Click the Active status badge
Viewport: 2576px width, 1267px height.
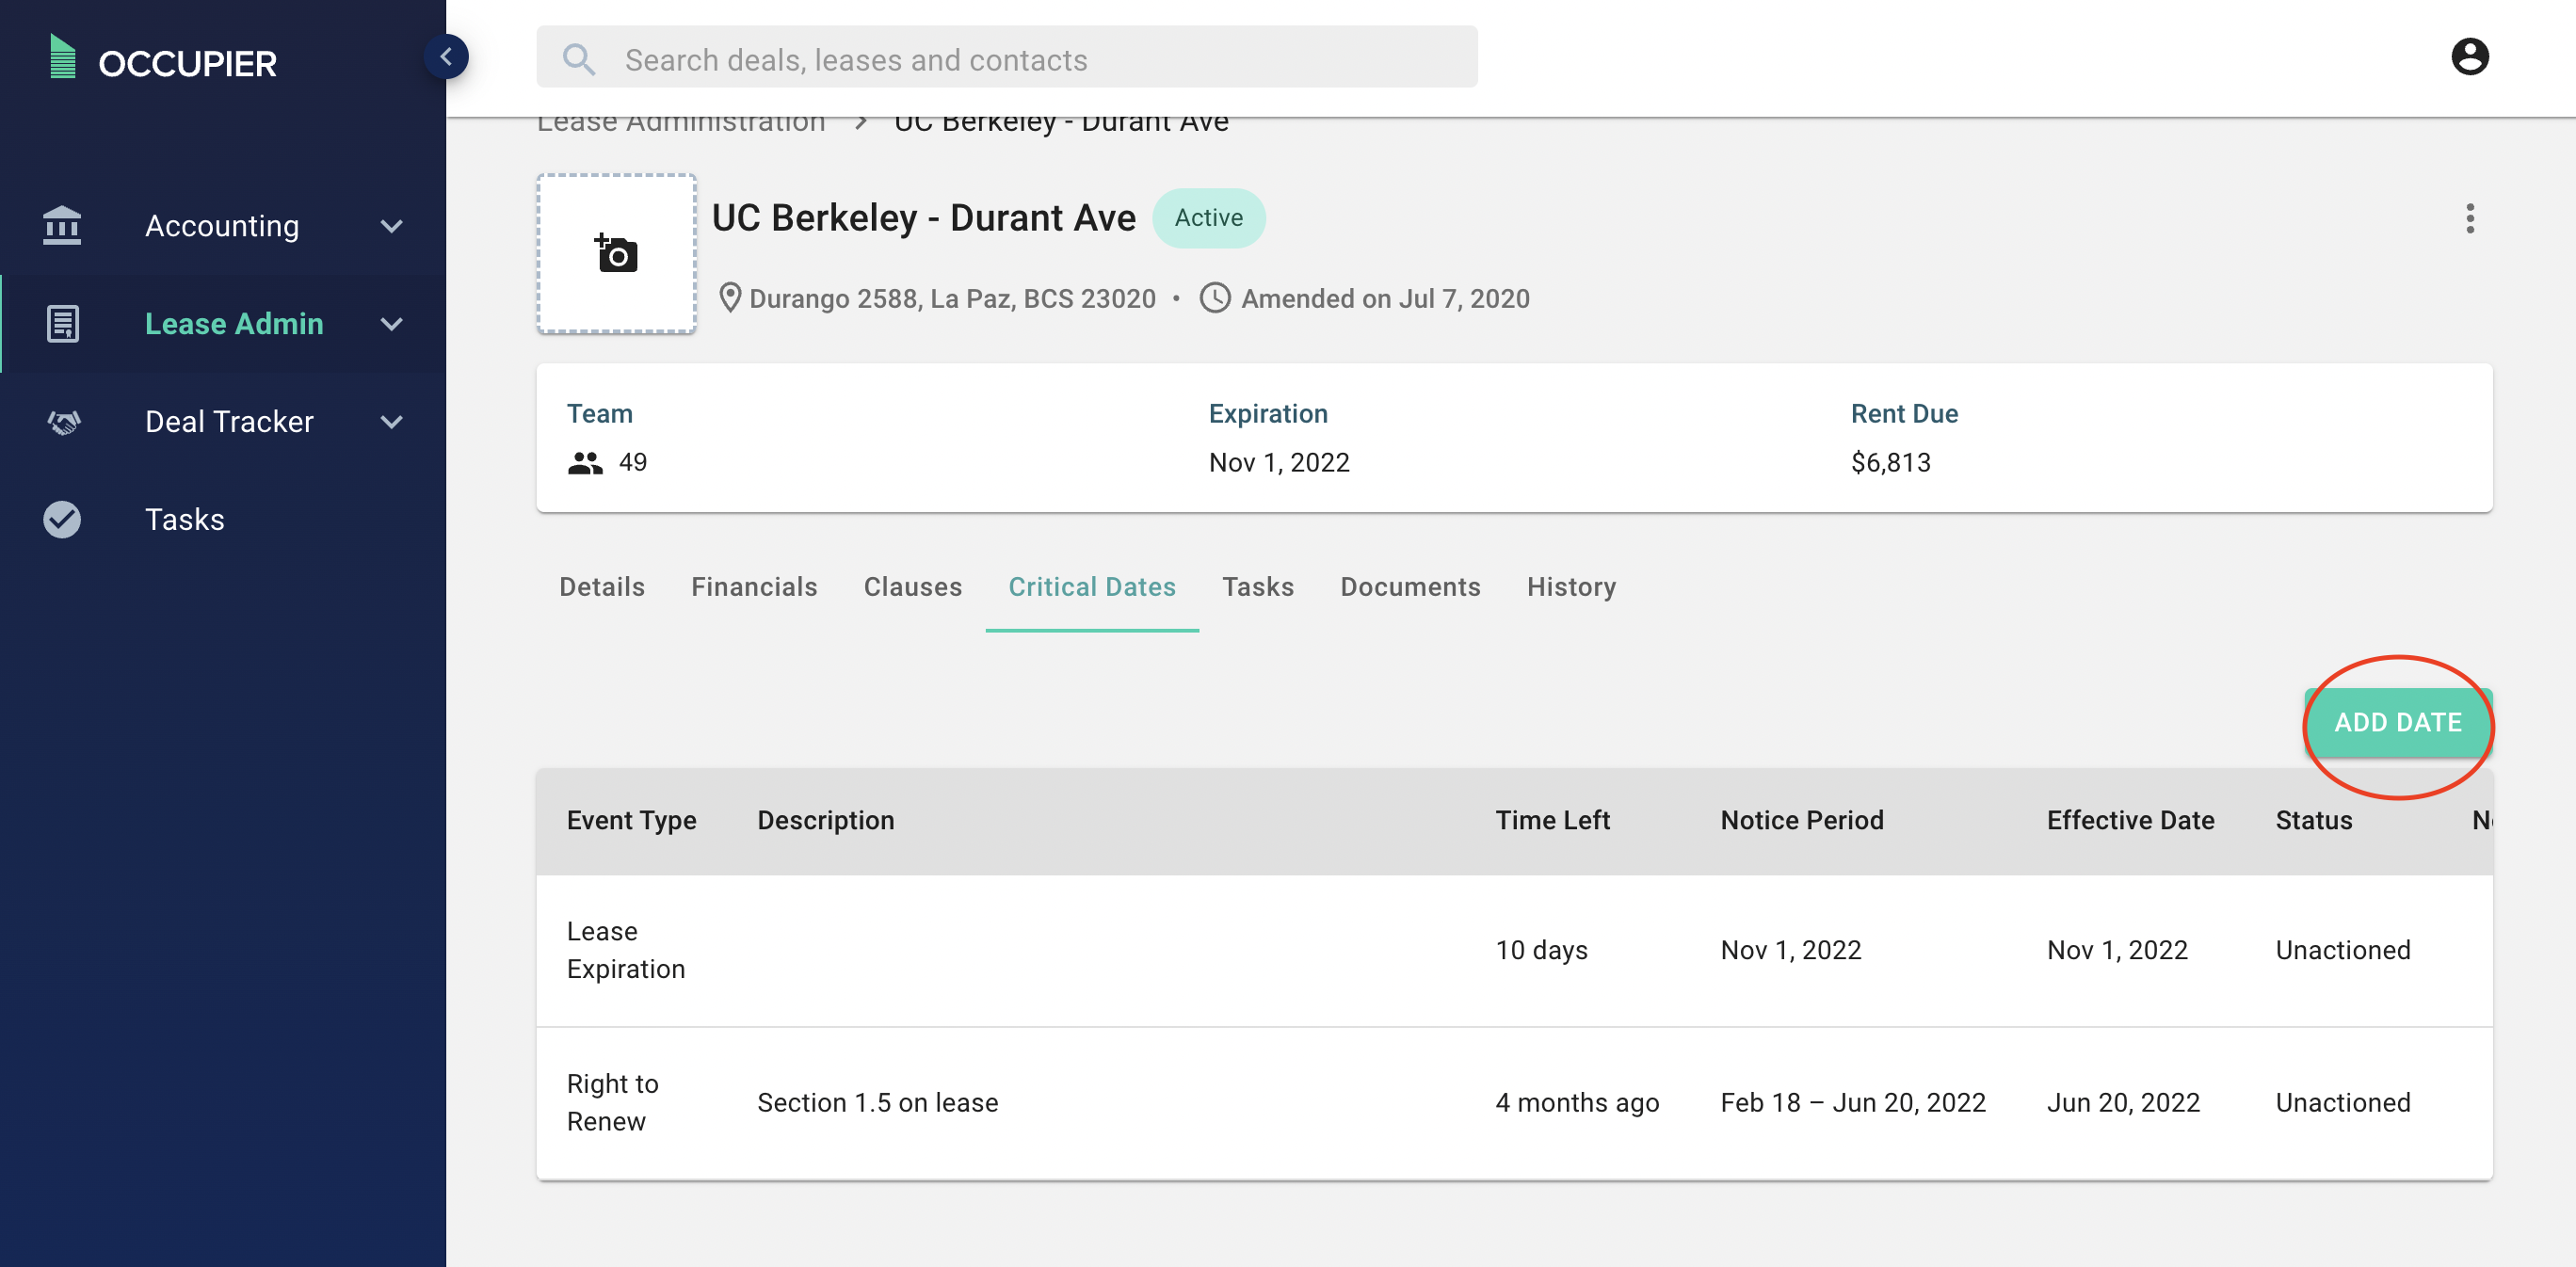pos(1208,218)
